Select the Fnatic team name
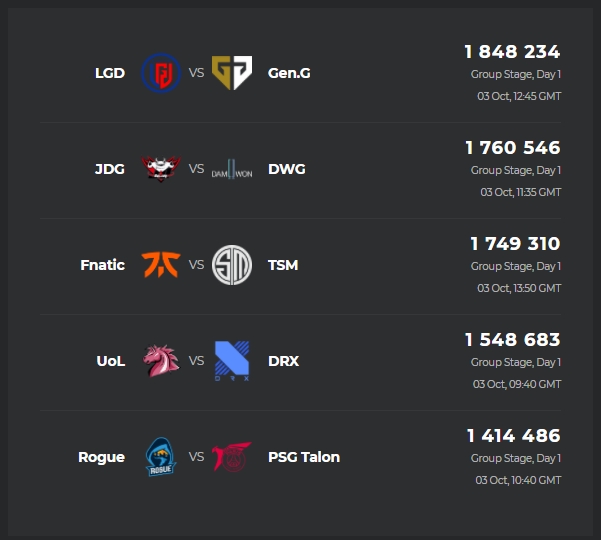 (103, 265)
